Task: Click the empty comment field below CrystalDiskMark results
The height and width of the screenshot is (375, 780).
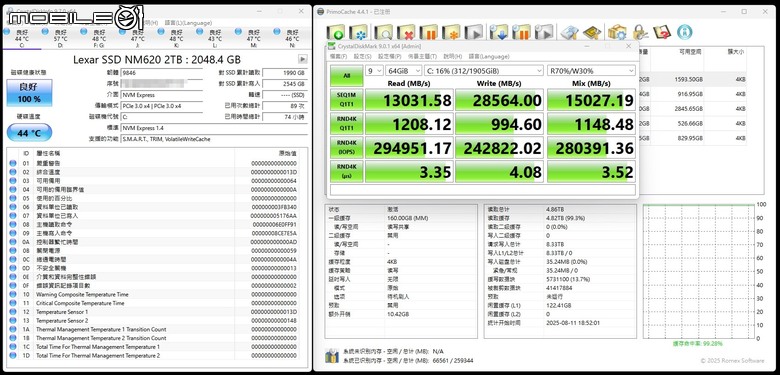Action: coord(483,190)
